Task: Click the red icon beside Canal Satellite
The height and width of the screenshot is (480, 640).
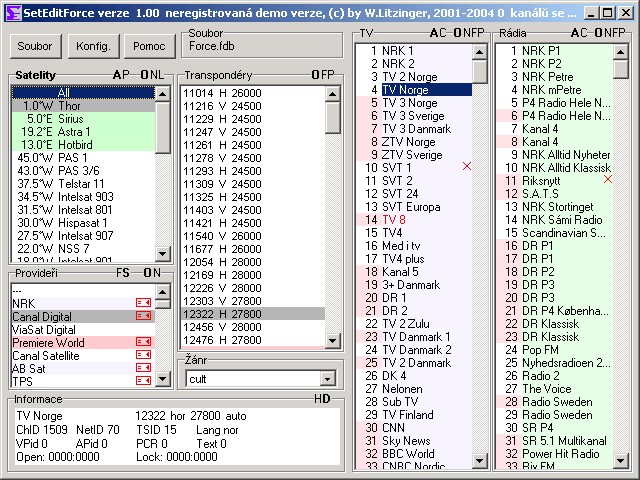Action: (143, 355)
